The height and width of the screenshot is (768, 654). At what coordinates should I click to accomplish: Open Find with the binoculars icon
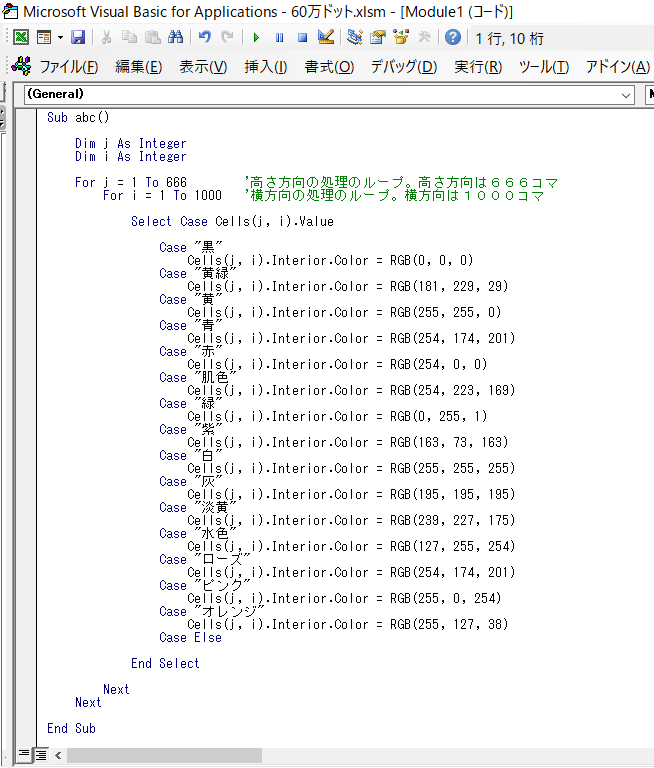click(175, 37)
